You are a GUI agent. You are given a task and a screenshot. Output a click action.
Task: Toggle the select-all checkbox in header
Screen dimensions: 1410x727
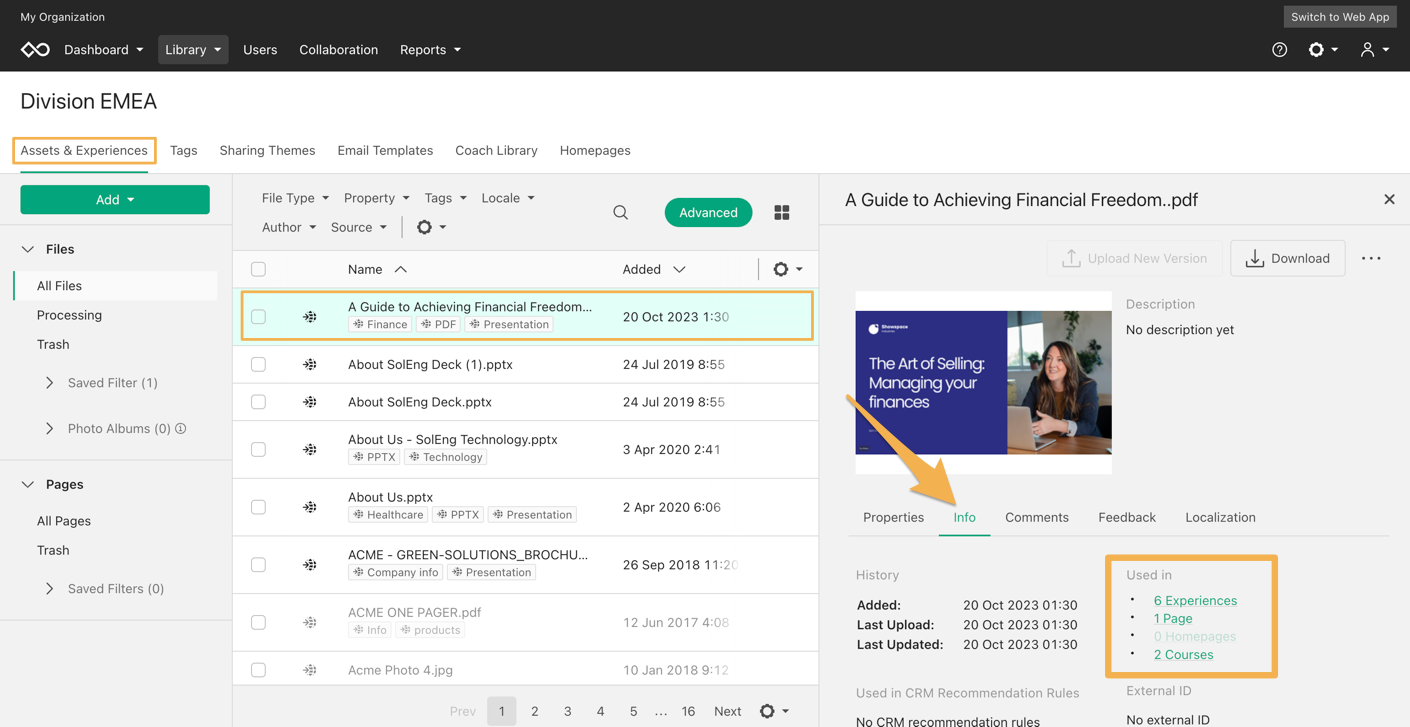click(258, 269)
